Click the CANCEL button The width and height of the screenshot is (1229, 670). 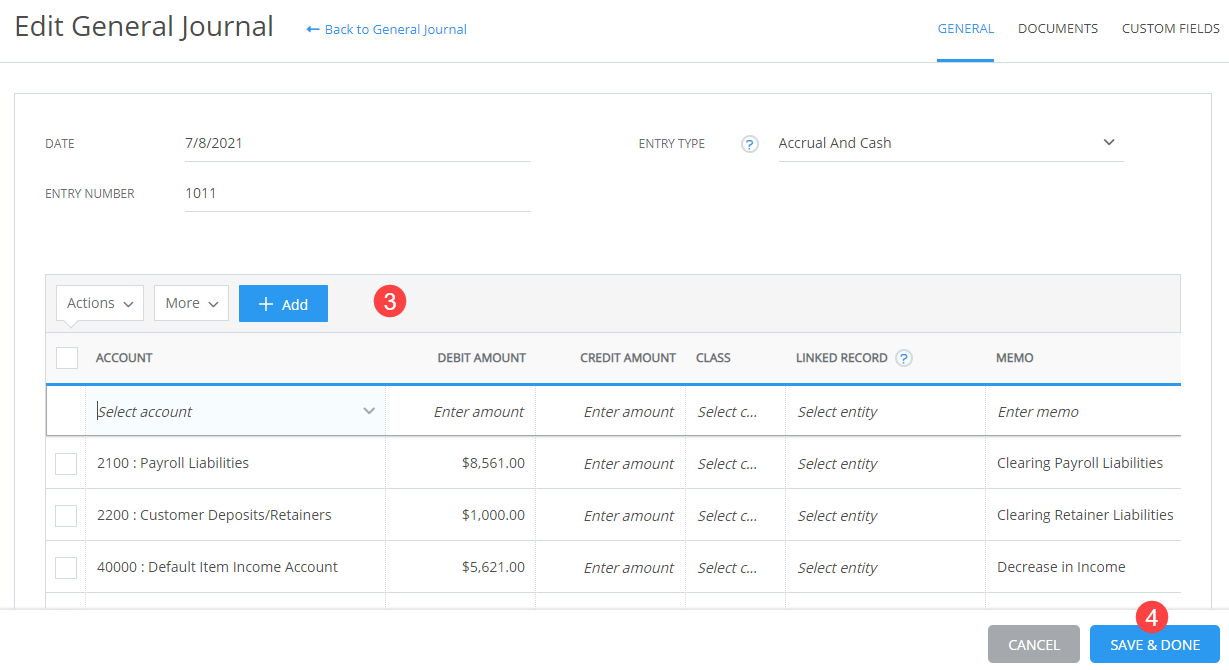(x=1033, y=644)
